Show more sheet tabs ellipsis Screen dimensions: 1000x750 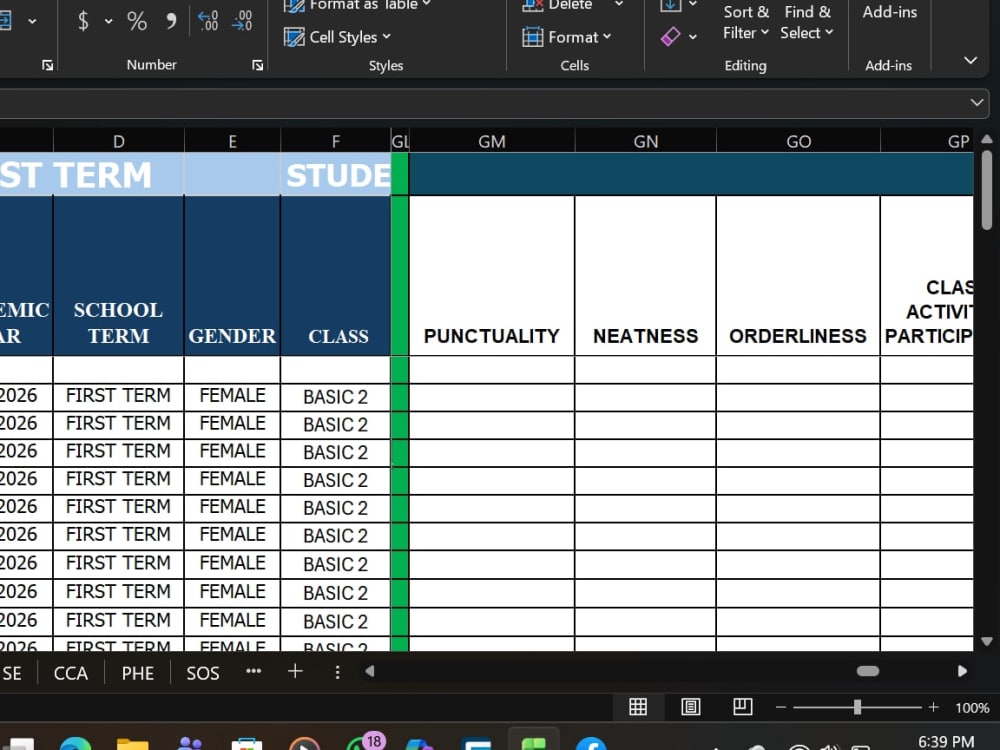(x=254, y=671)
